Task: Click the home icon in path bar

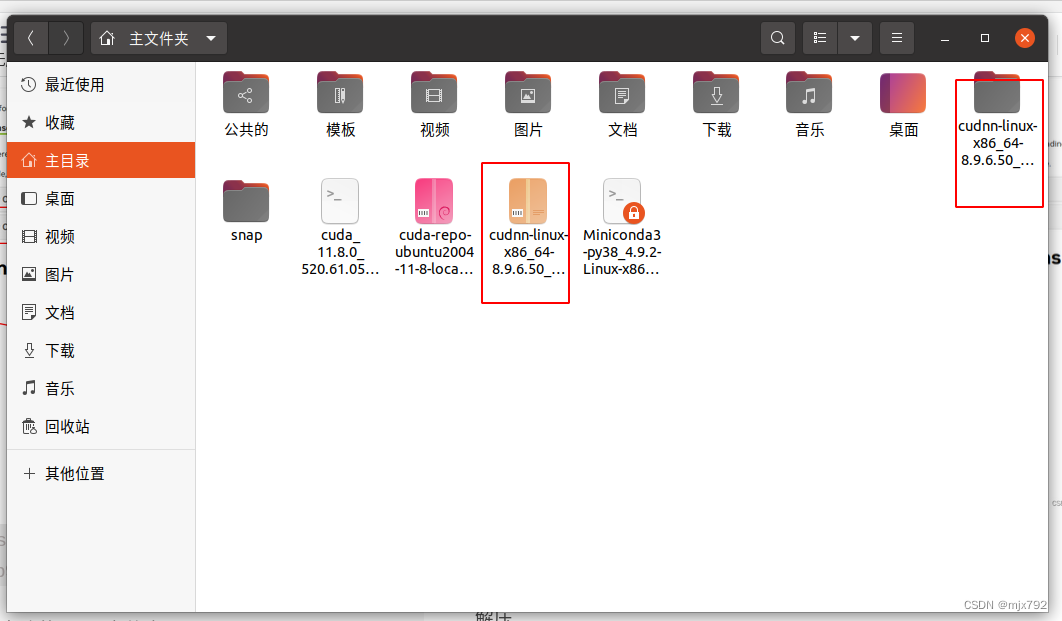Action: (107, 38)
